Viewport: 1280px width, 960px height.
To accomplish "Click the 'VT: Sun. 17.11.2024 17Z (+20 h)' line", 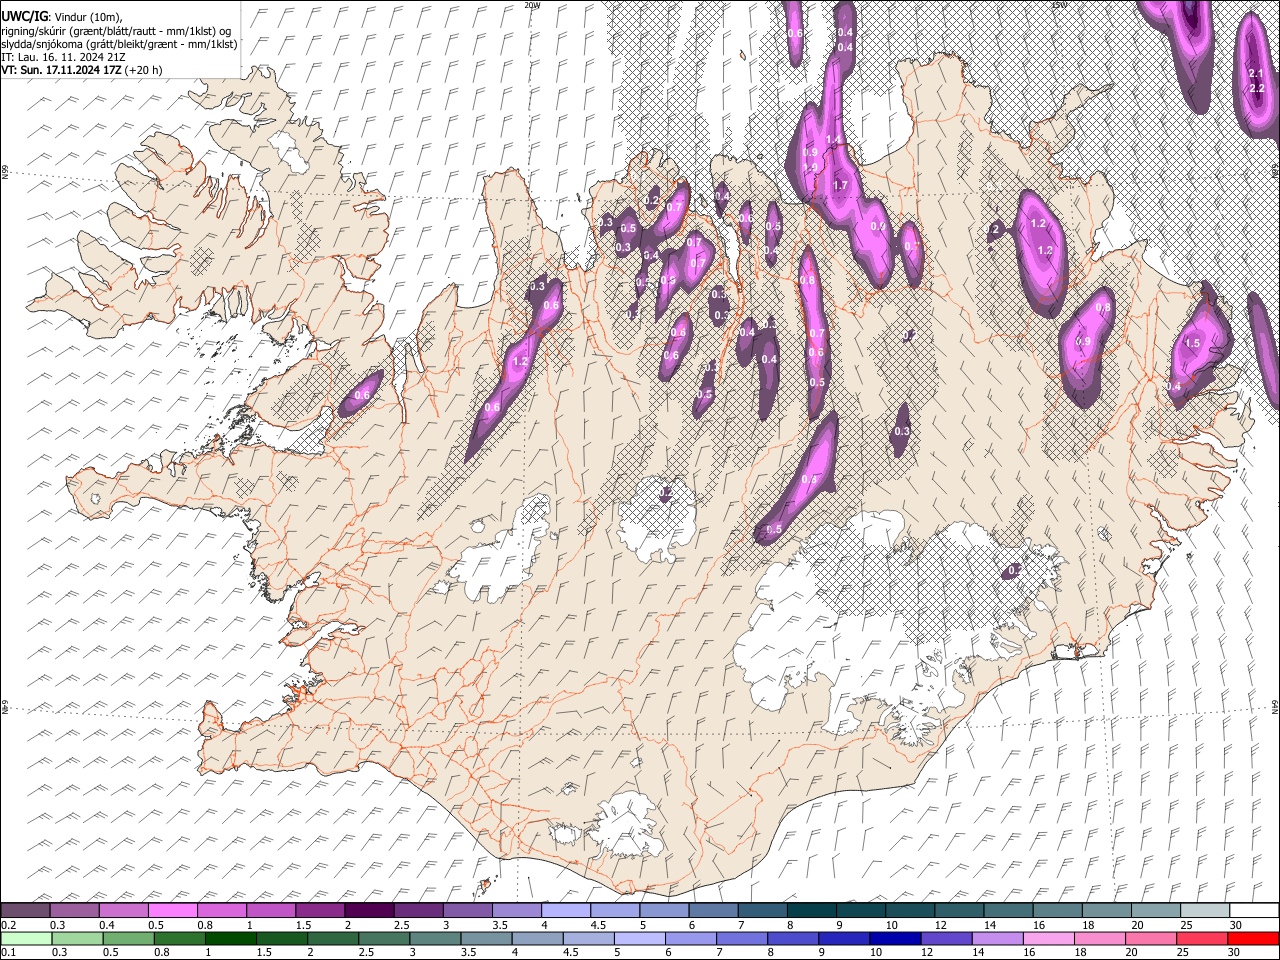I will (x=81, y=71).
